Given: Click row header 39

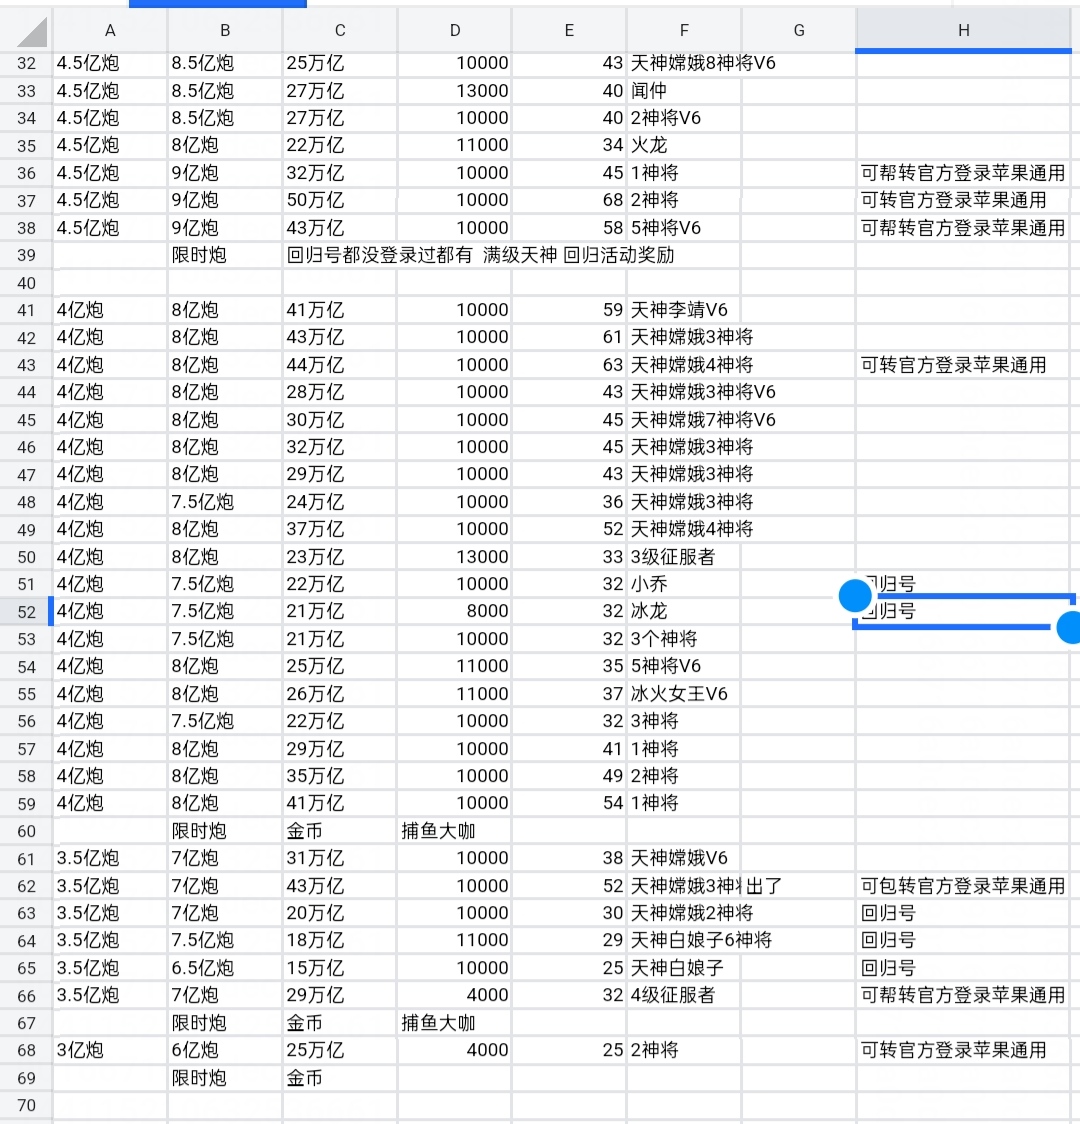Looking at the screenshot, I should 27,256.
